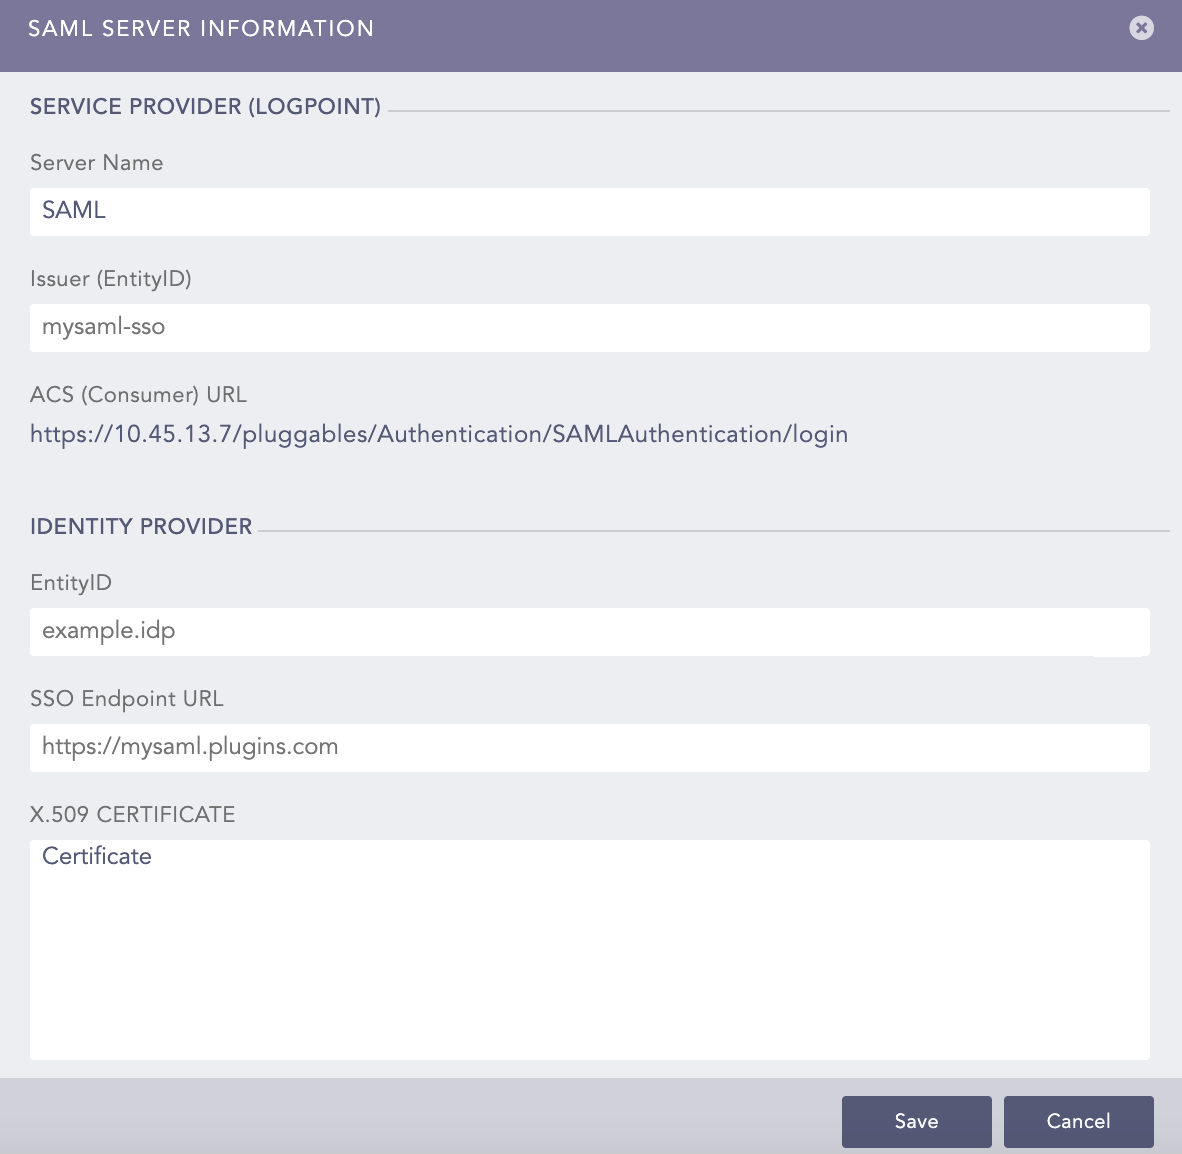Screen dimensions: 1182x1154
Task: Select the SAML text in Server Name
Action: 73,211
